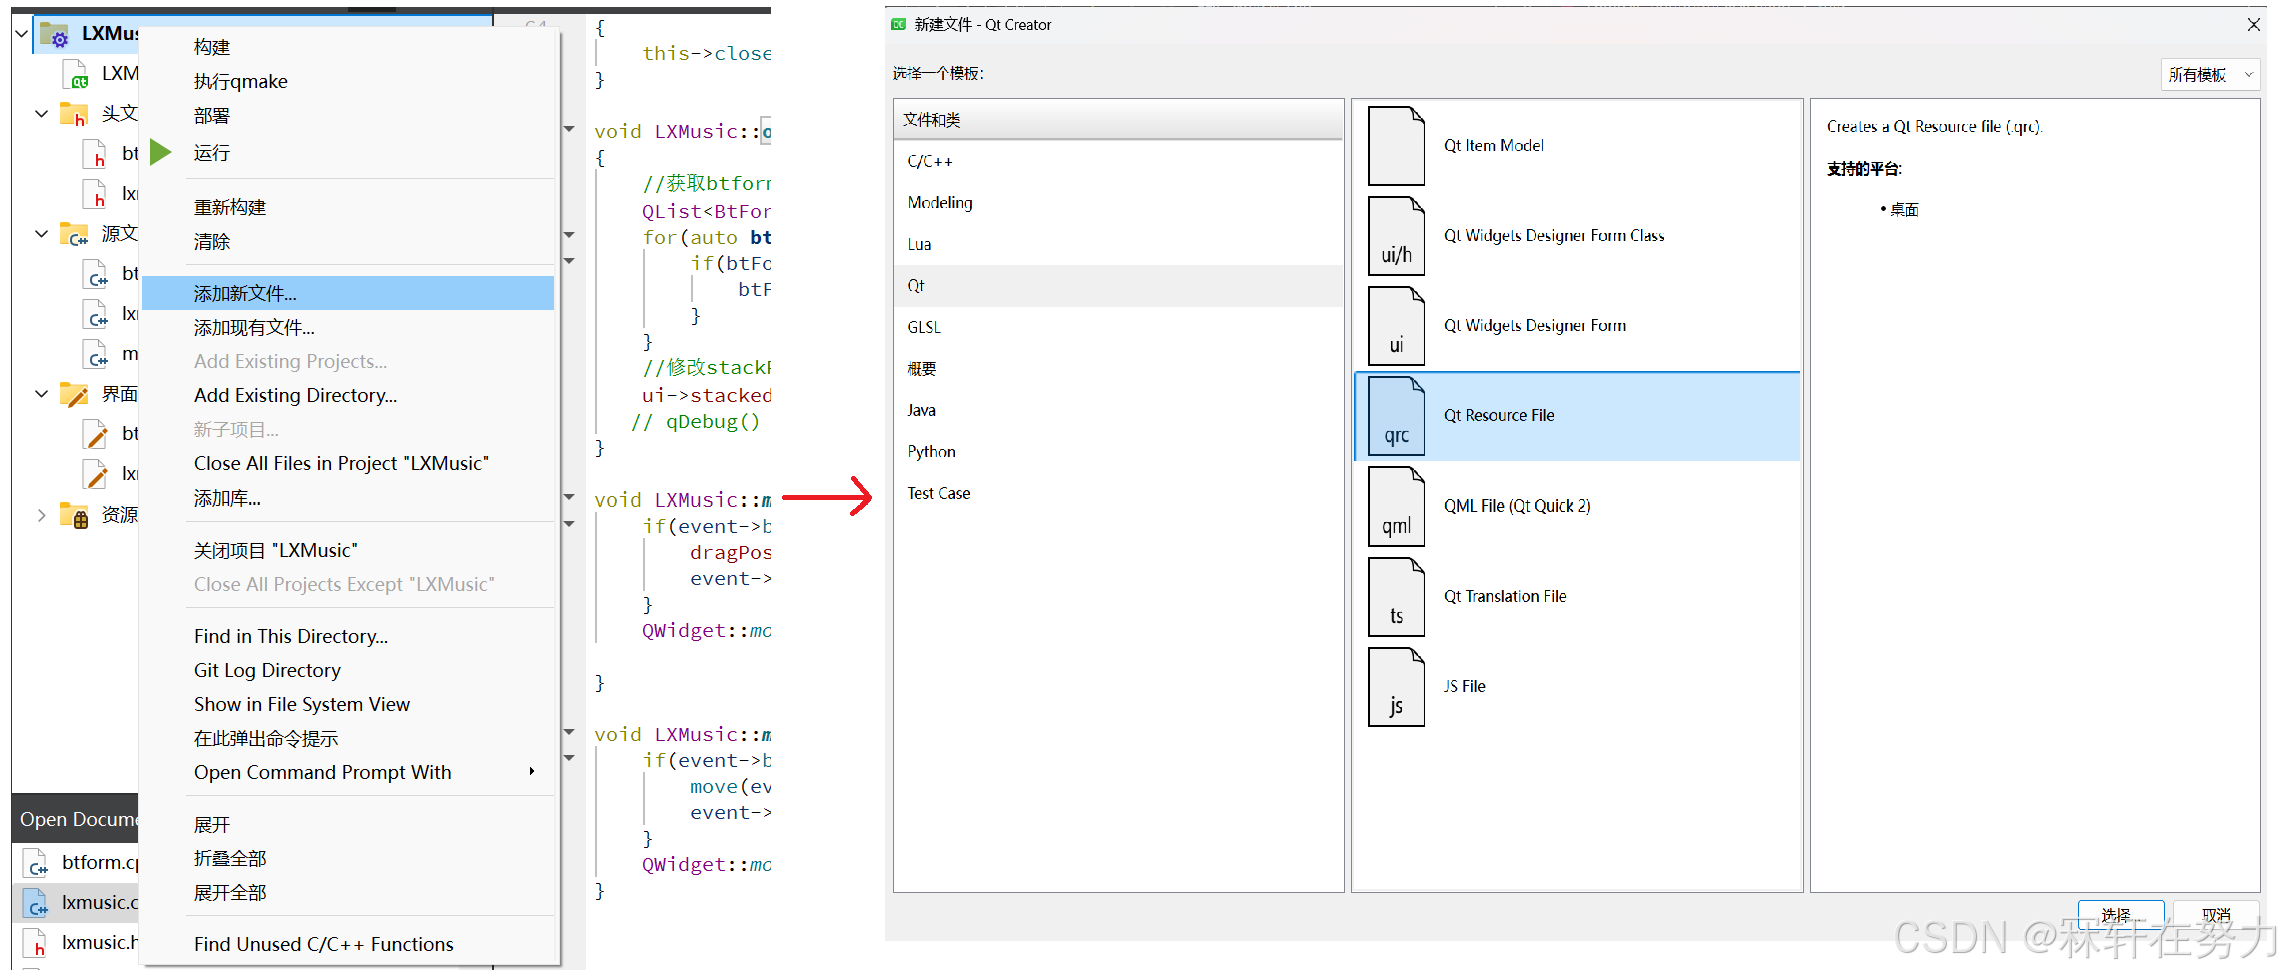Choose Add Existing Directory...

[296, 396]
